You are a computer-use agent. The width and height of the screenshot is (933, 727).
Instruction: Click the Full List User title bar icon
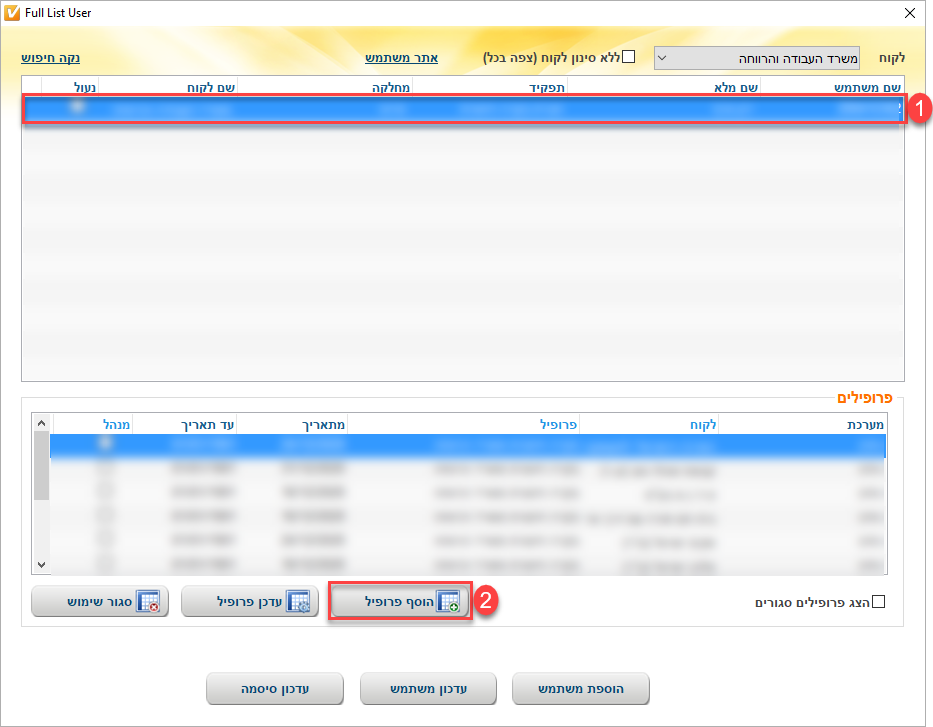(13, 13)
